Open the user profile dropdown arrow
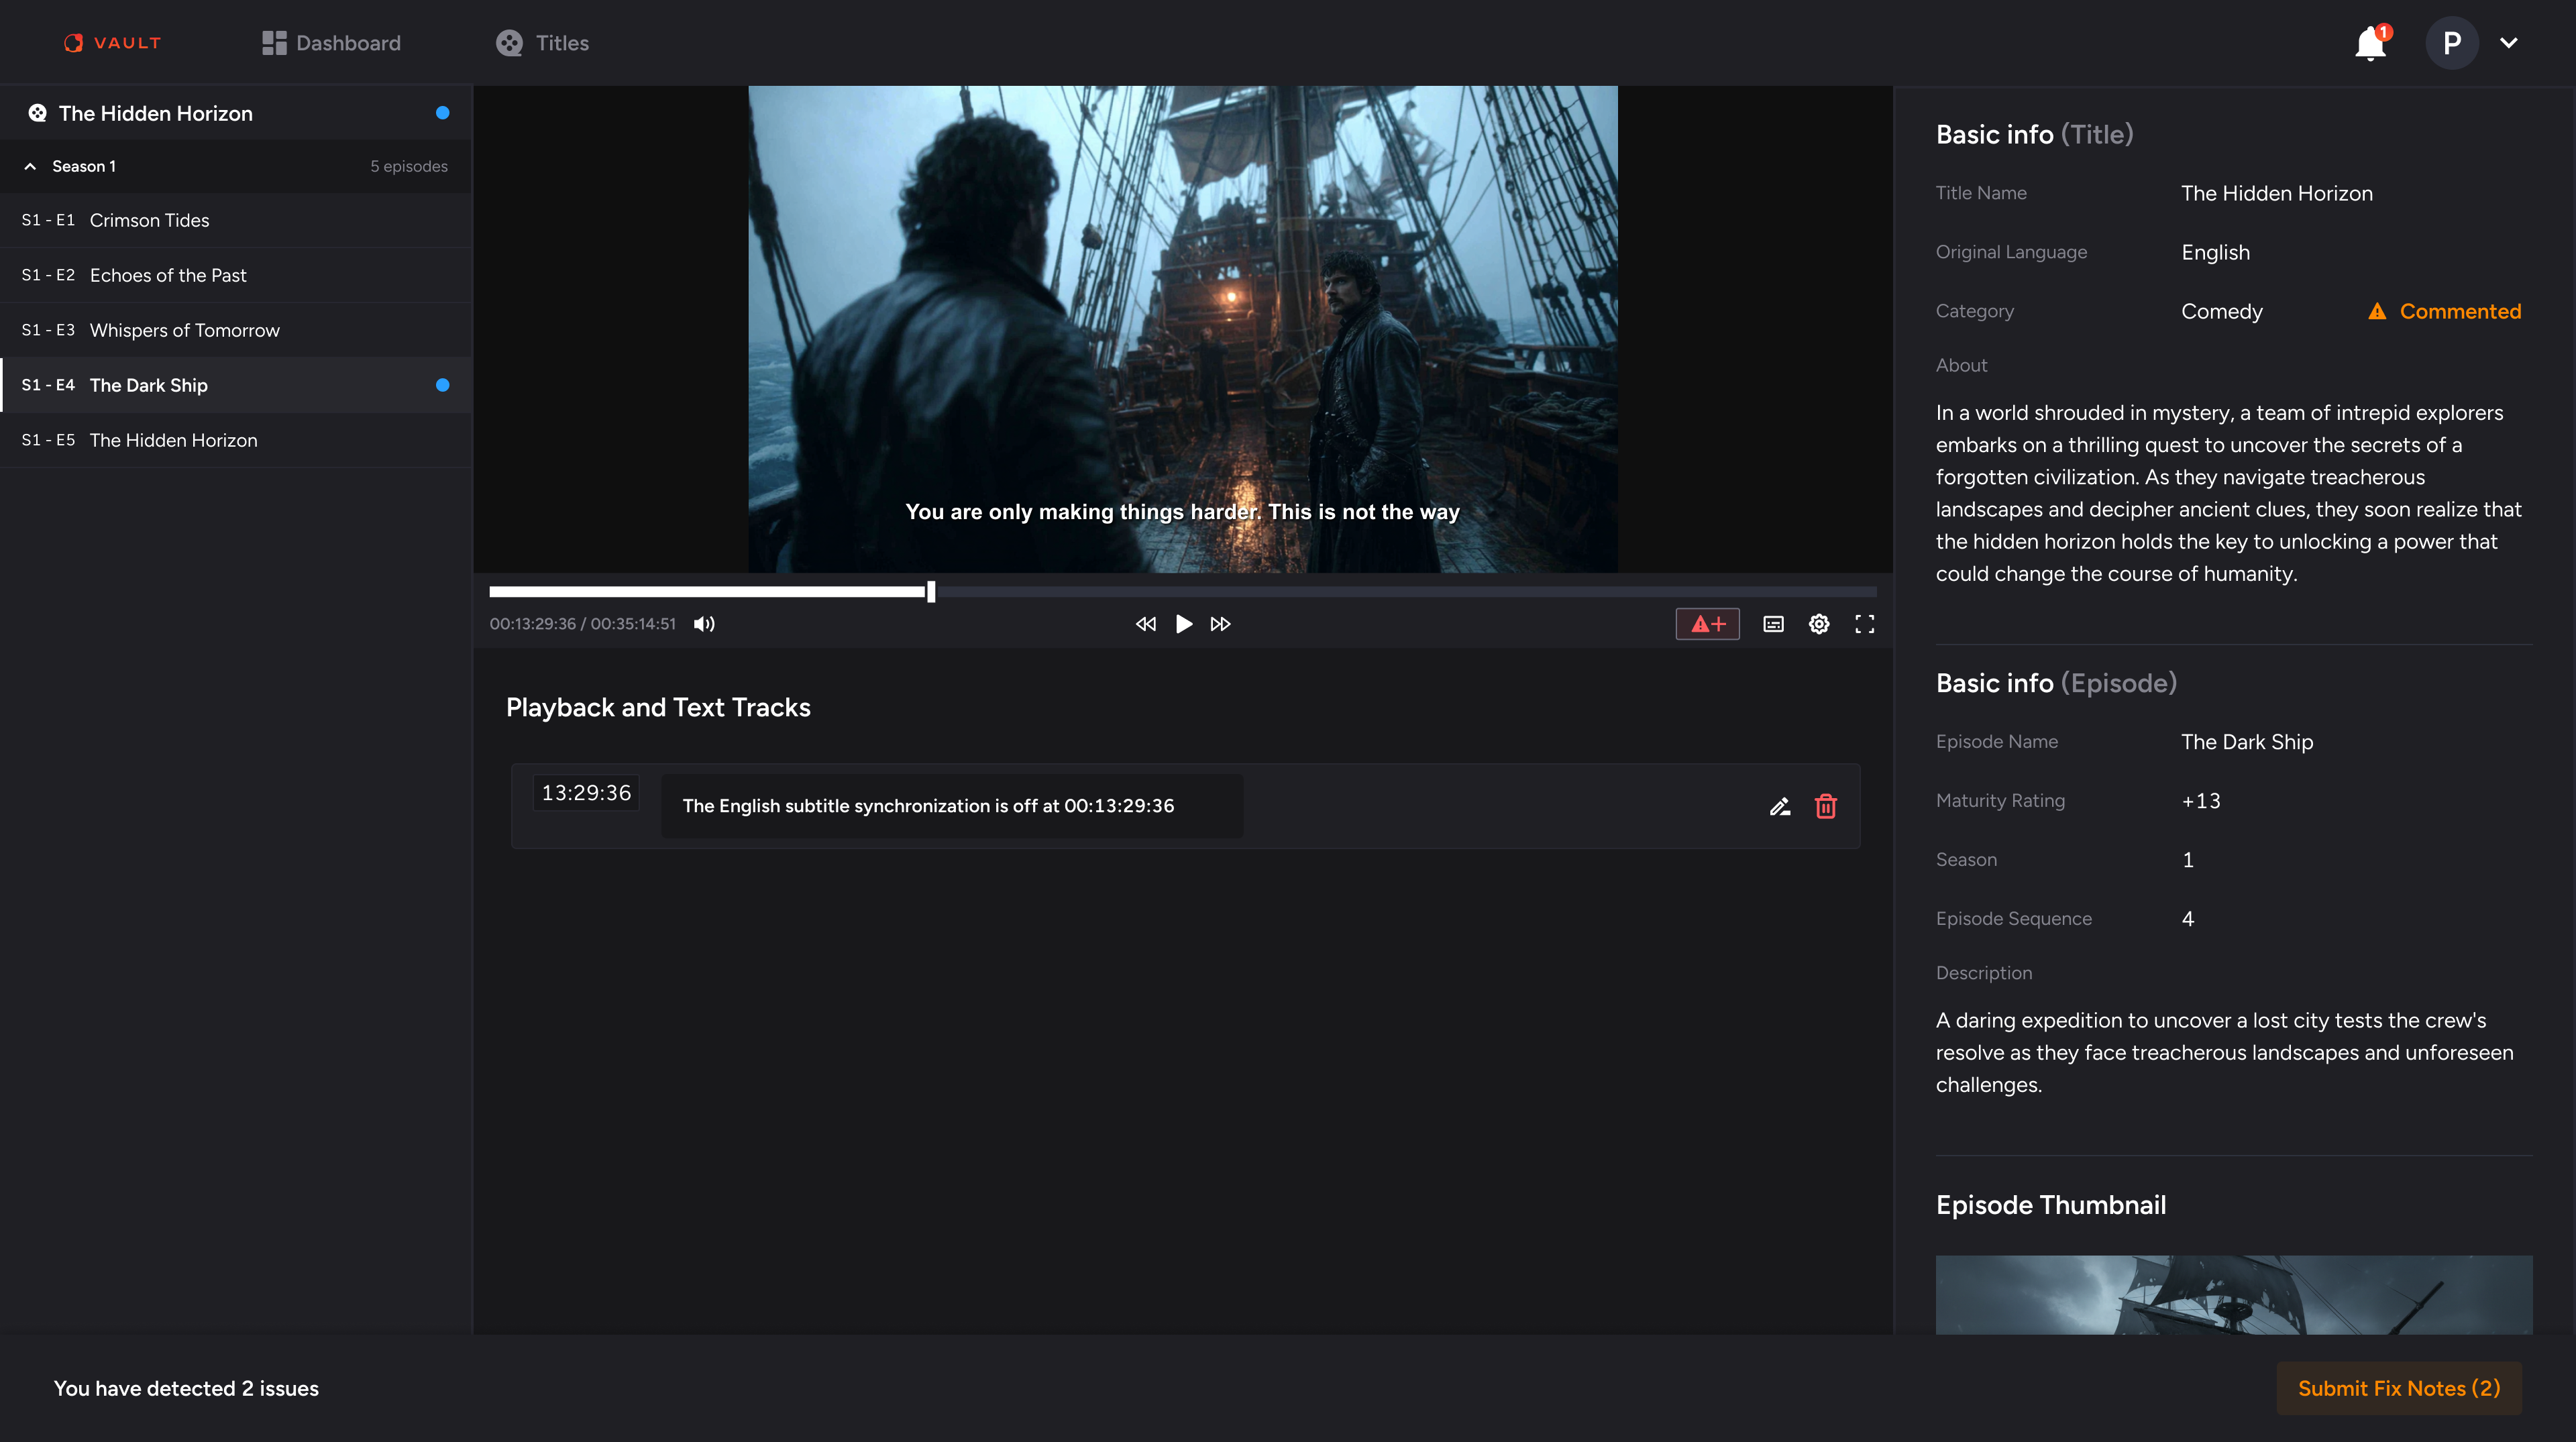 [2508, 43]
